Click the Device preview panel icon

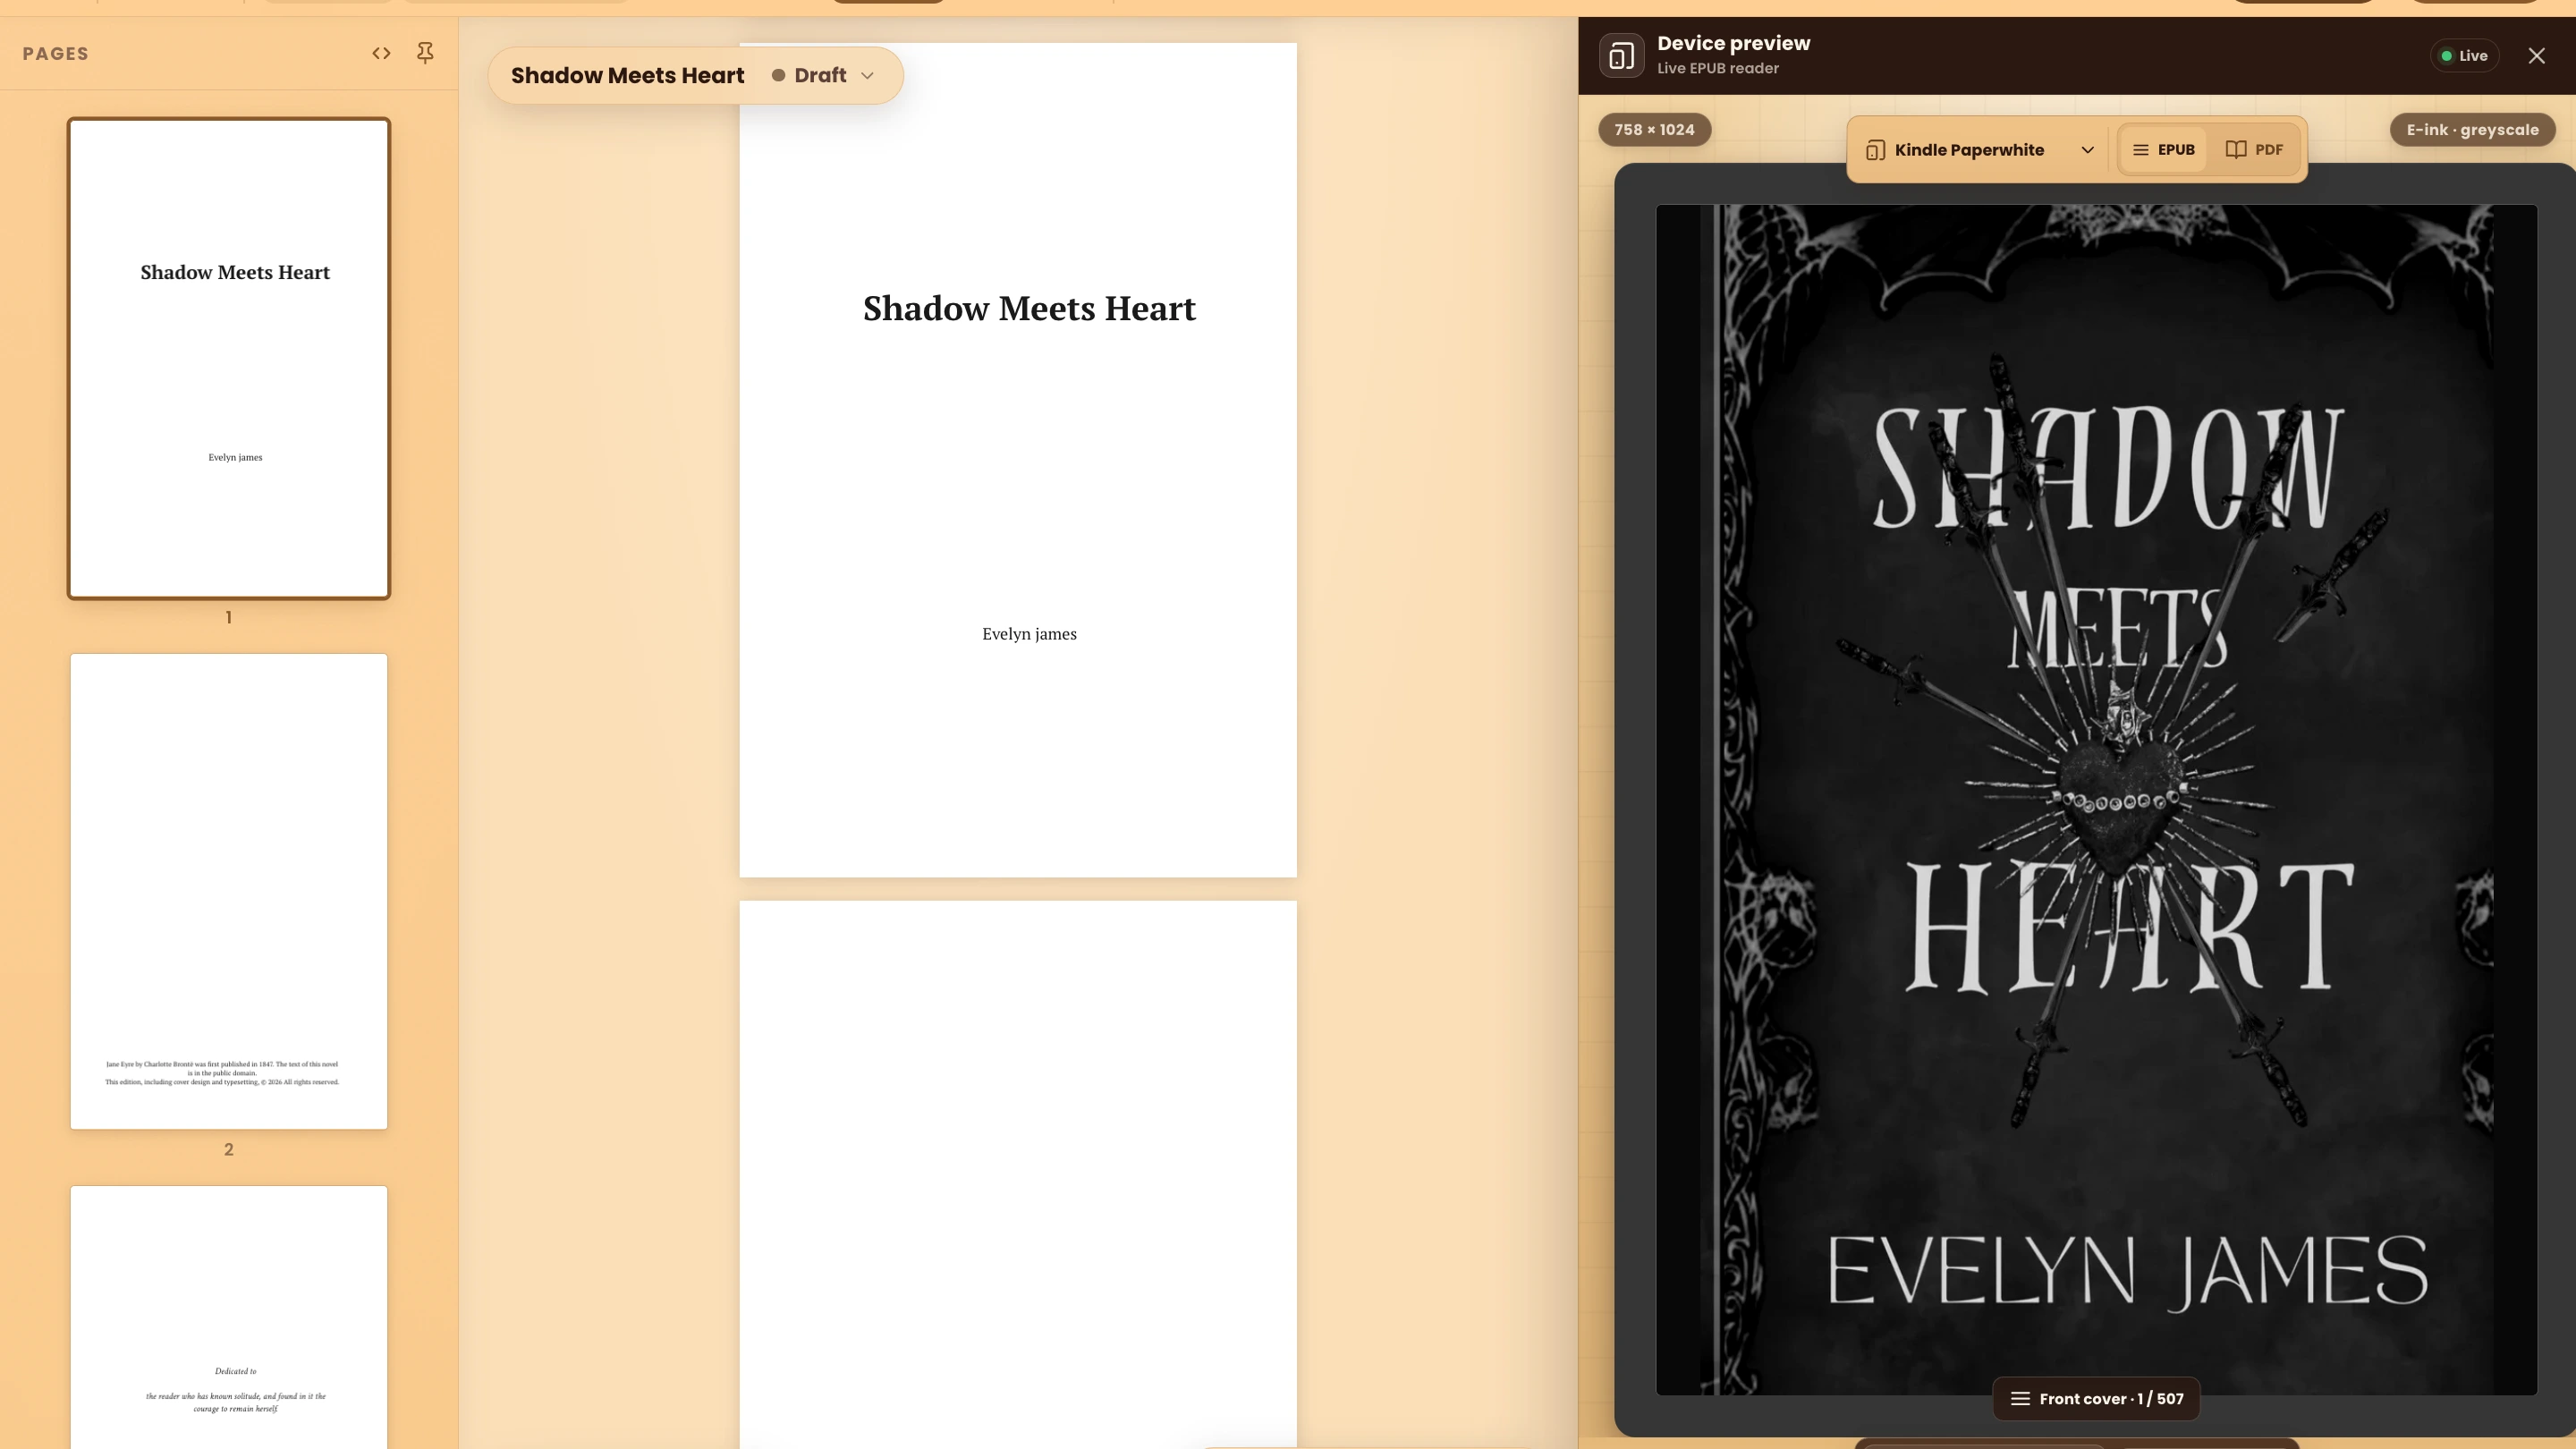1621,55
